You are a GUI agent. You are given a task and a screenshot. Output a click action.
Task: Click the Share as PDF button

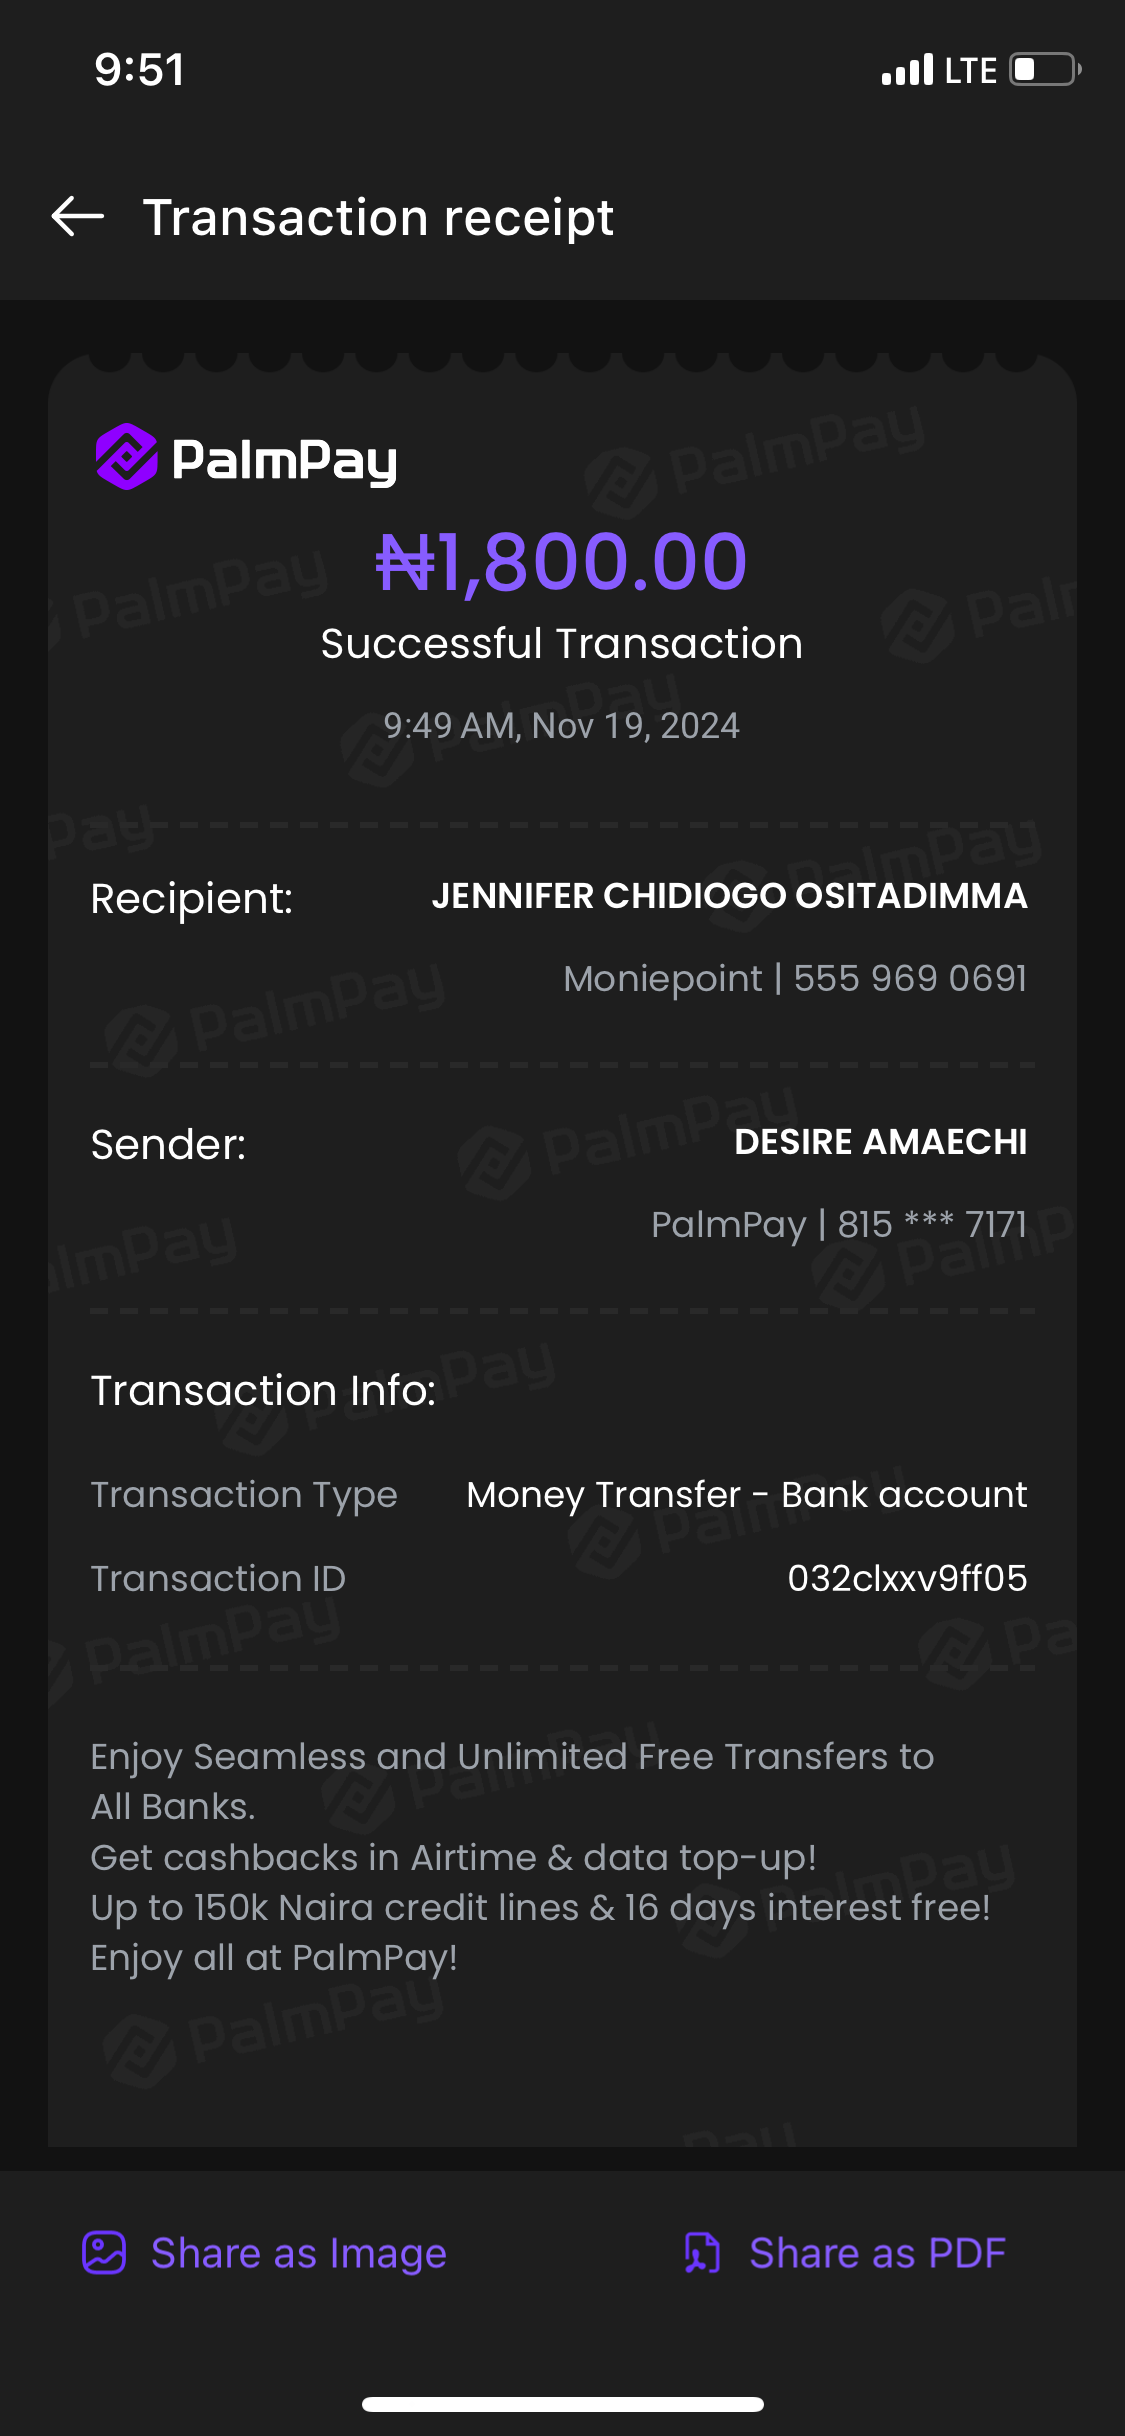[x=877, y=2253]
